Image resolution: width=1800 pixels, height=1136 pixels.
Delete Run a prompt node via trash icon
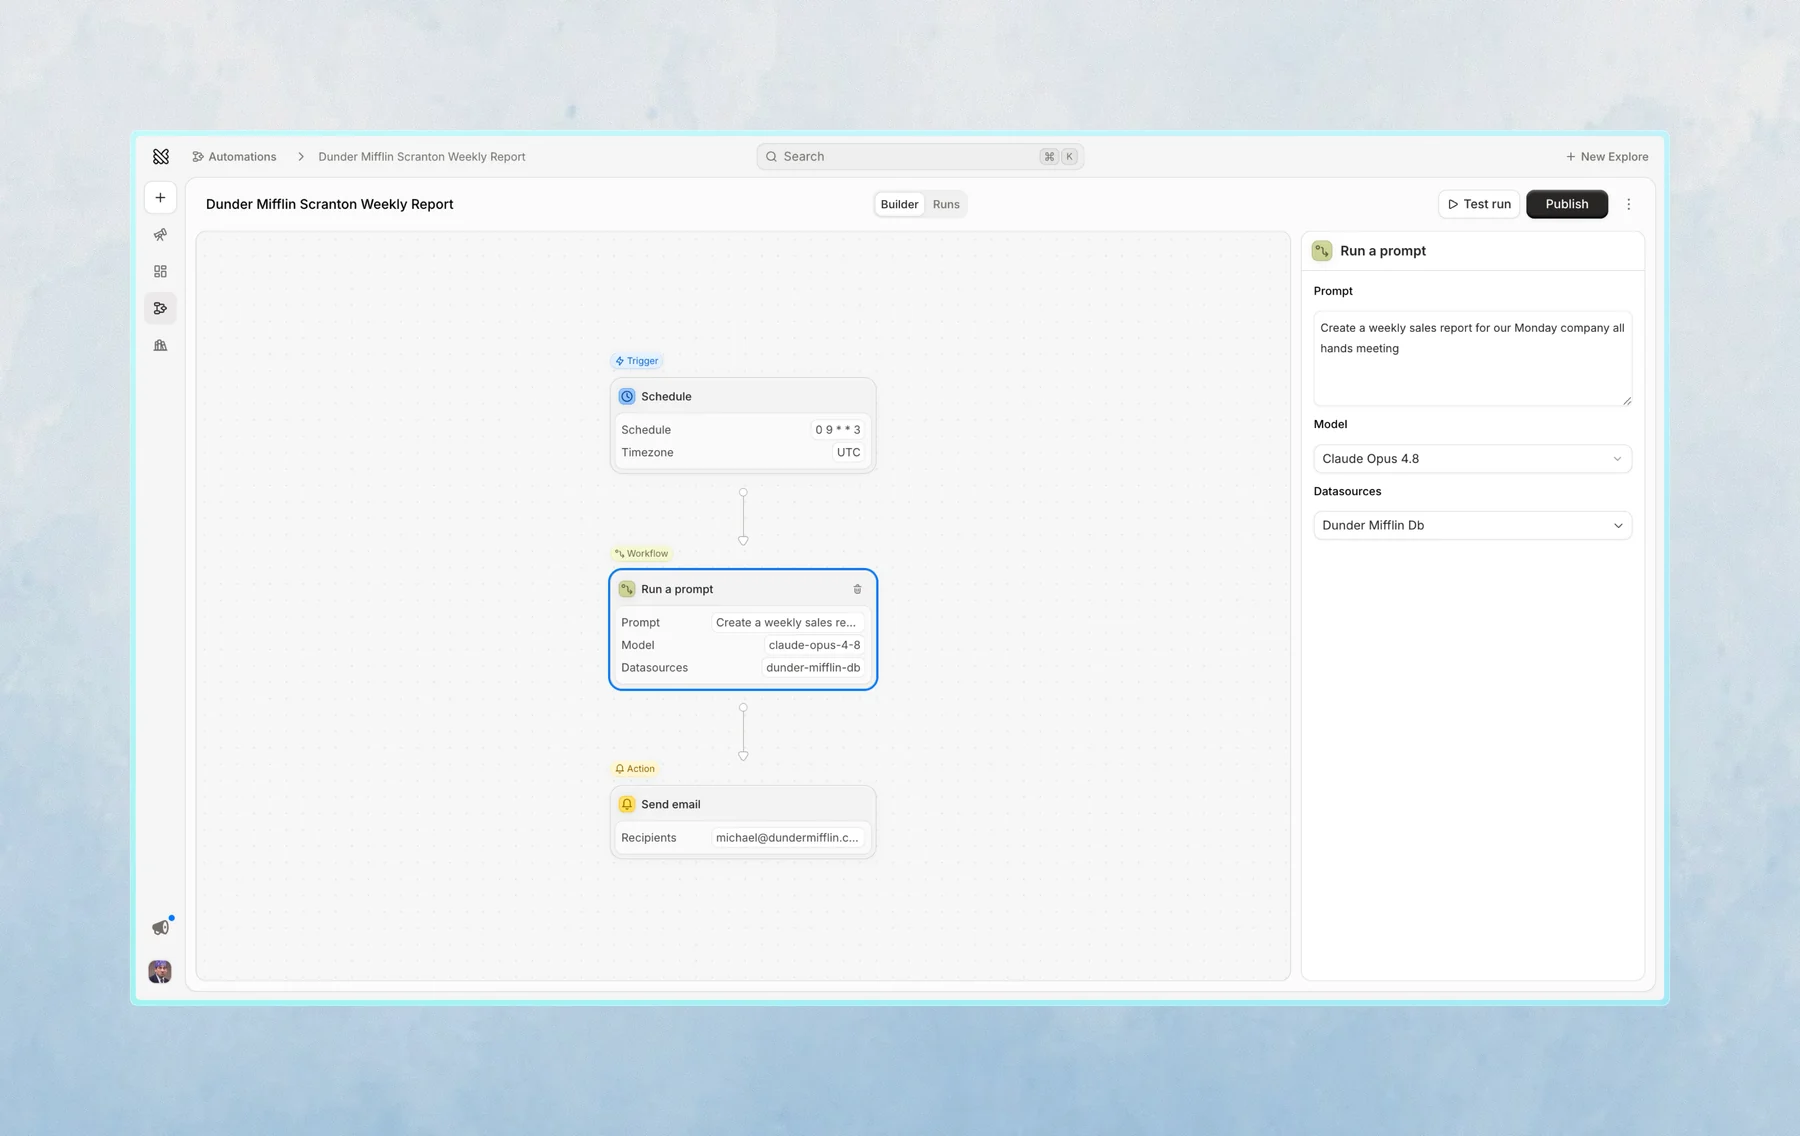[x=857, y=590]
